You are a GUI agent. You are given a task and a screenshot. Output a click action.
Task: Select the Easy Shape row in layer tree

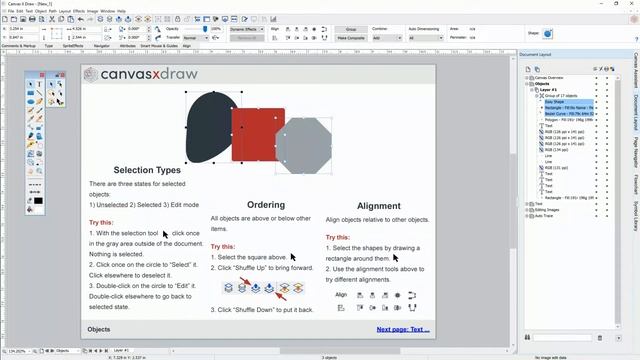tap(569, 102)
